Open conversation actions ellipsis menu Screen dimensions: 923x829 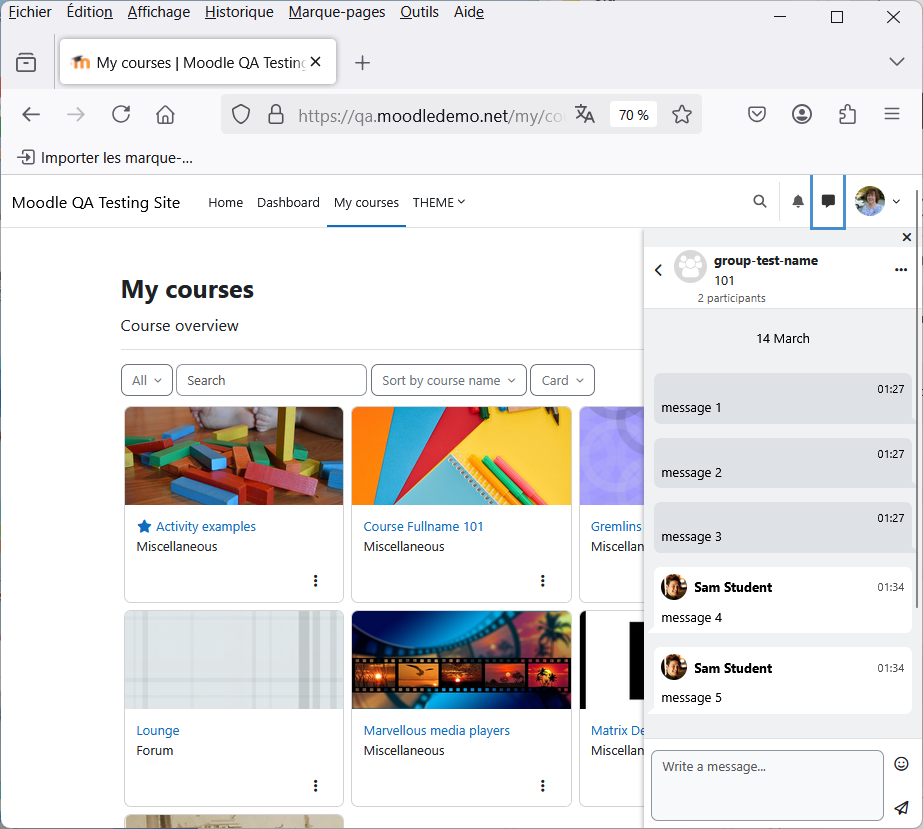pyautogui.click(x=901, y=270)
